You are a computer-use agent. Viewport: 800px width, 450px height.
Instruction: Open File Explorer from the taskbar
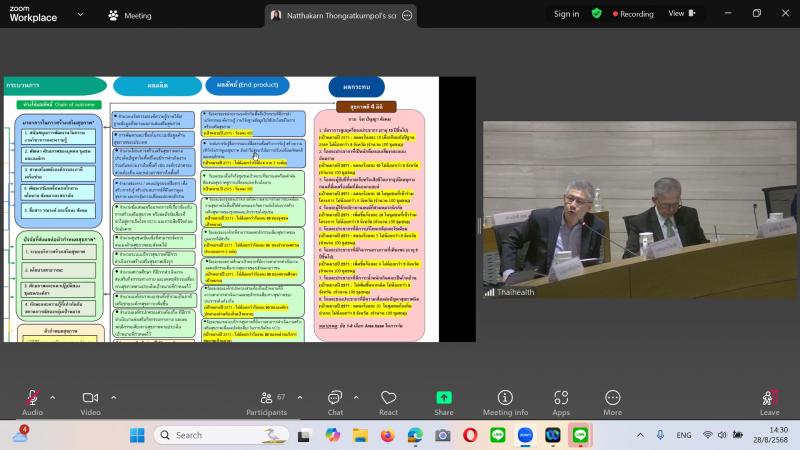[x=360, y=435]
